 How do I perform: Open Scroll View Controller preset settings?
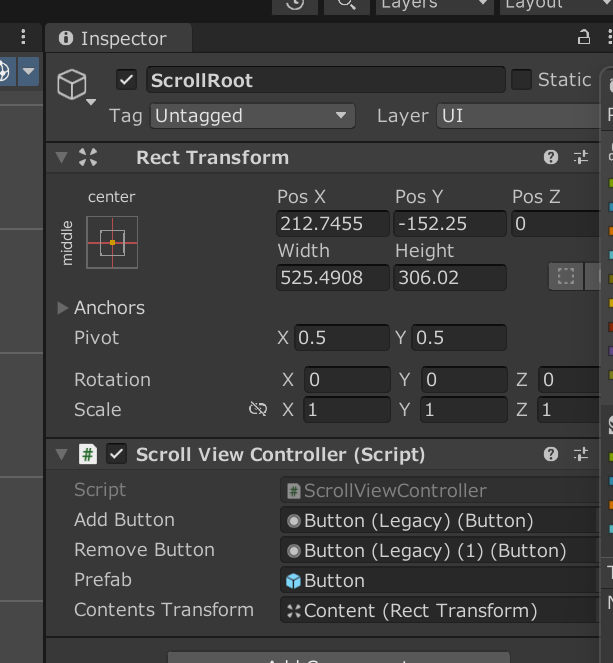pyautogui.click(x=581, y=455)
